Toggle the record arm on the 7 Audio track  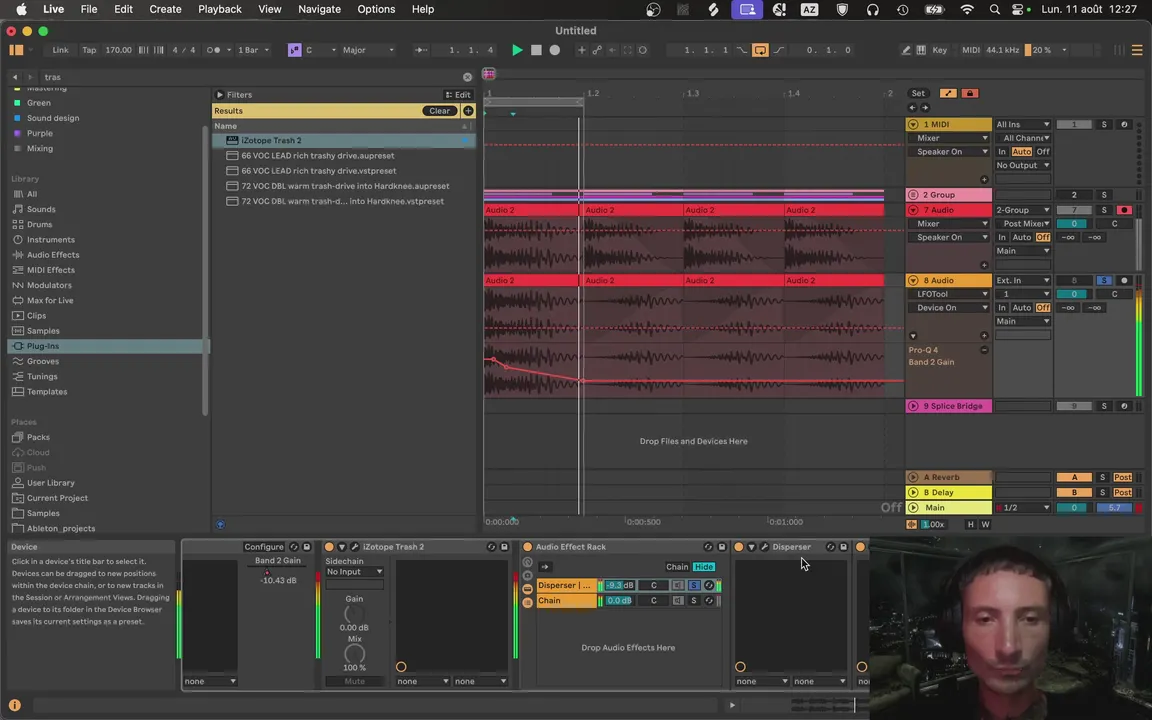pos(1124,210)
